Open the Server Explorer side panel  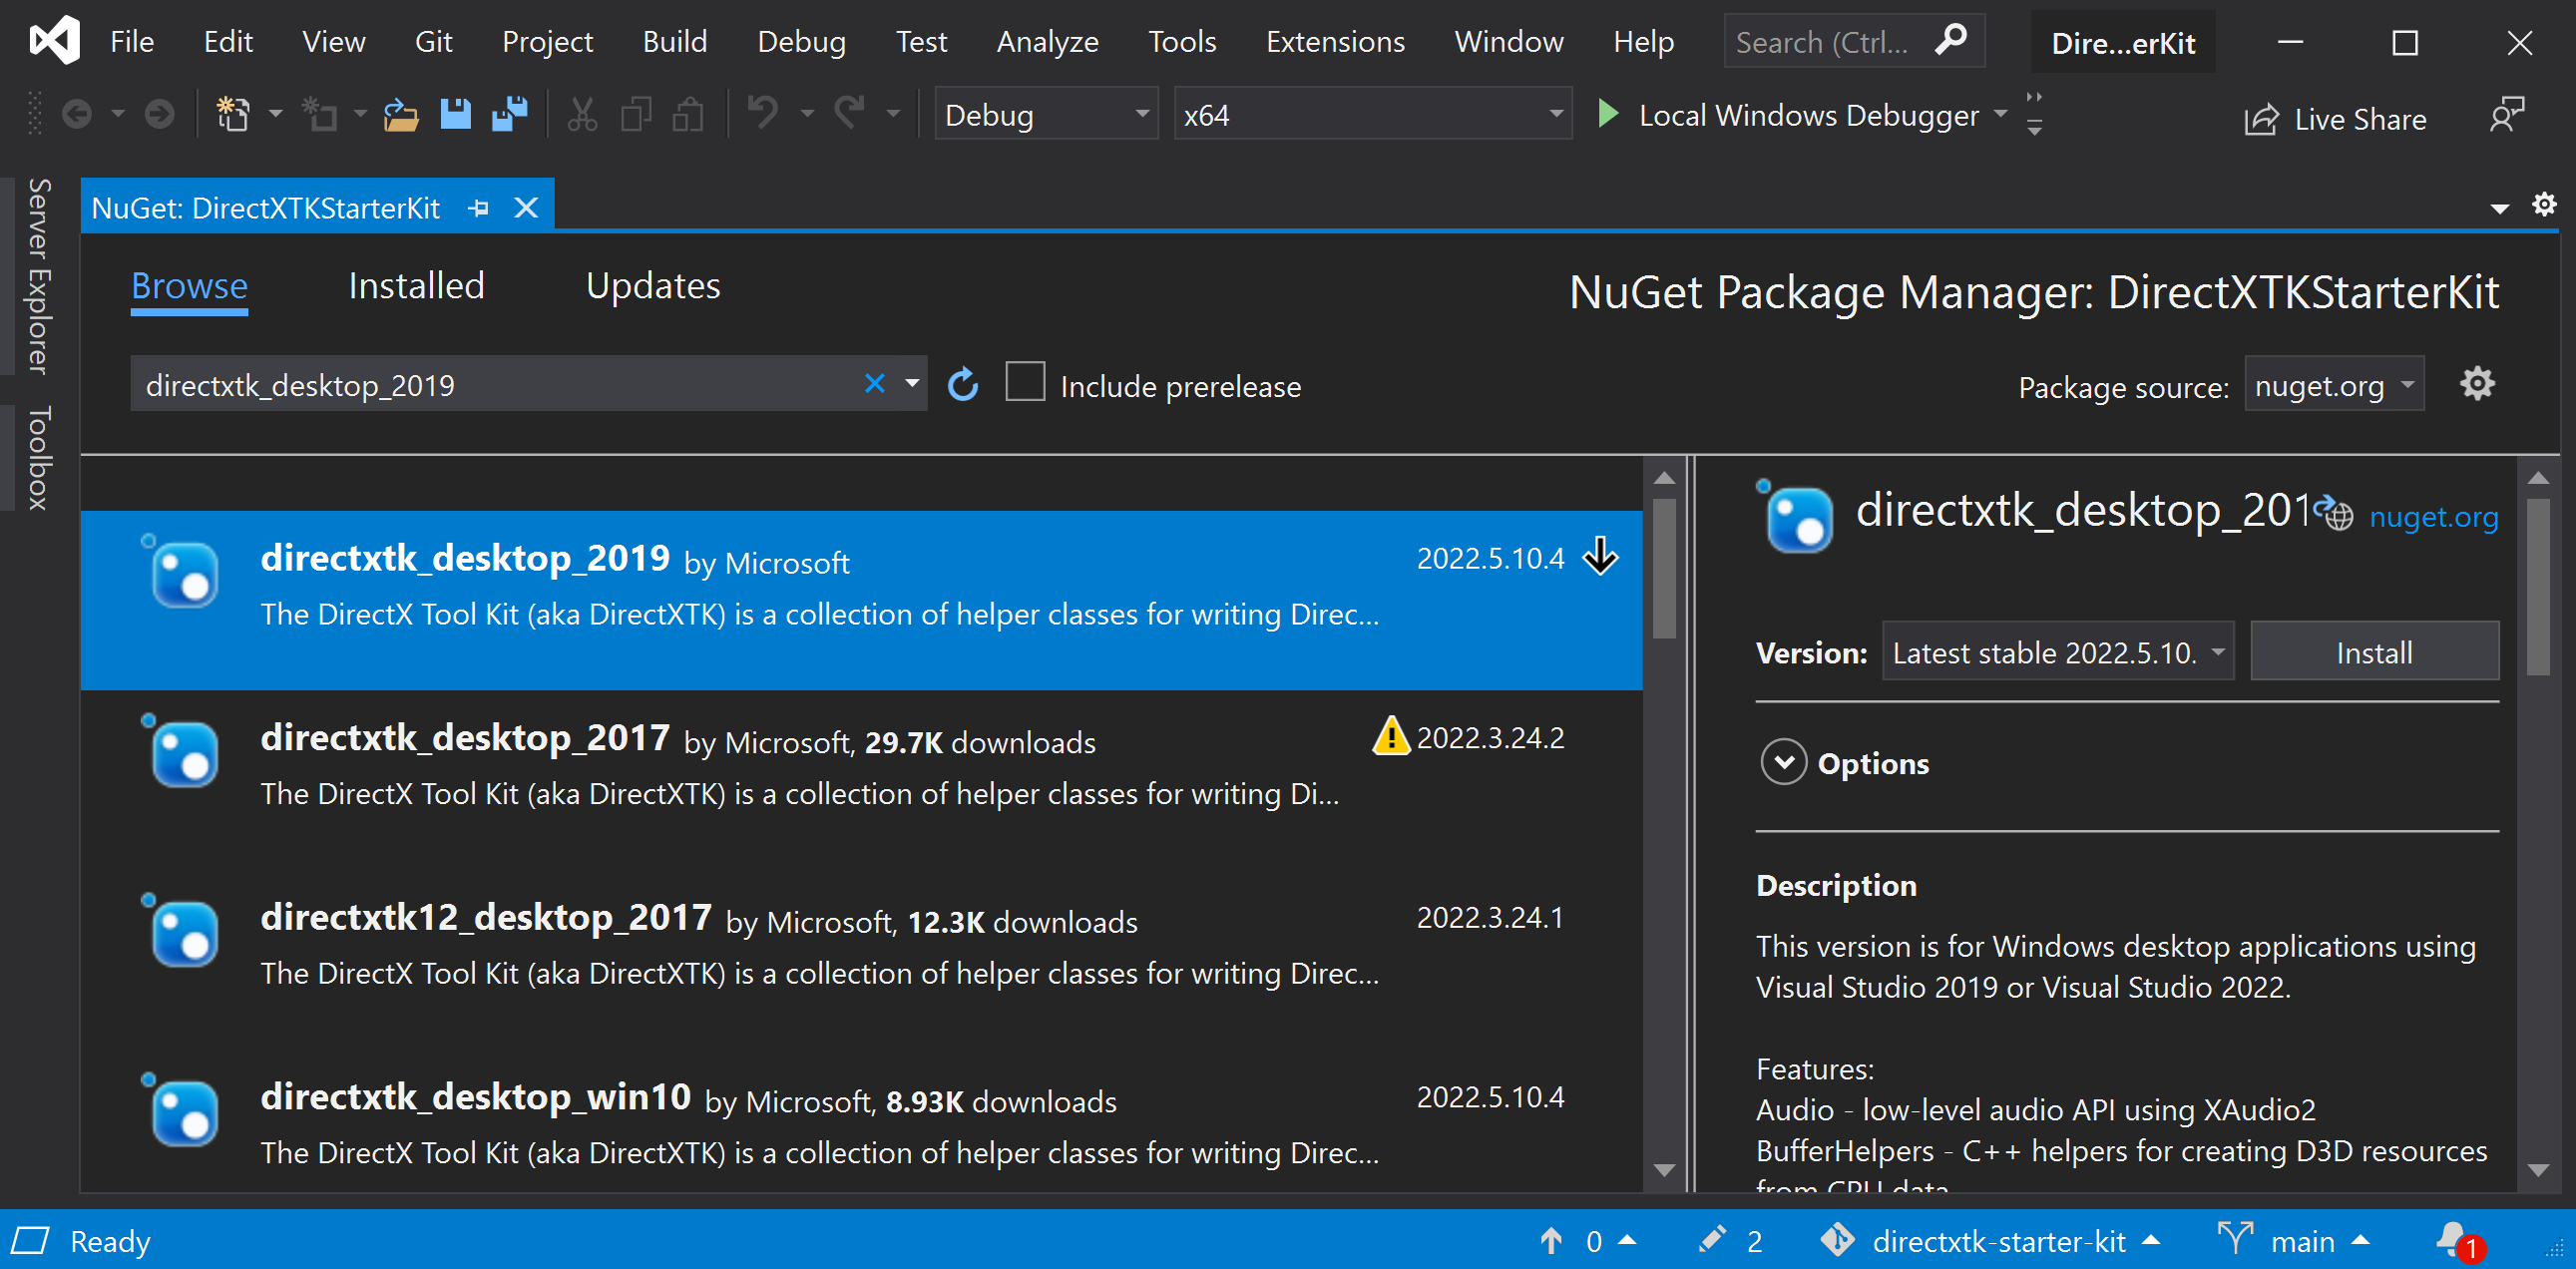[38, 276]
